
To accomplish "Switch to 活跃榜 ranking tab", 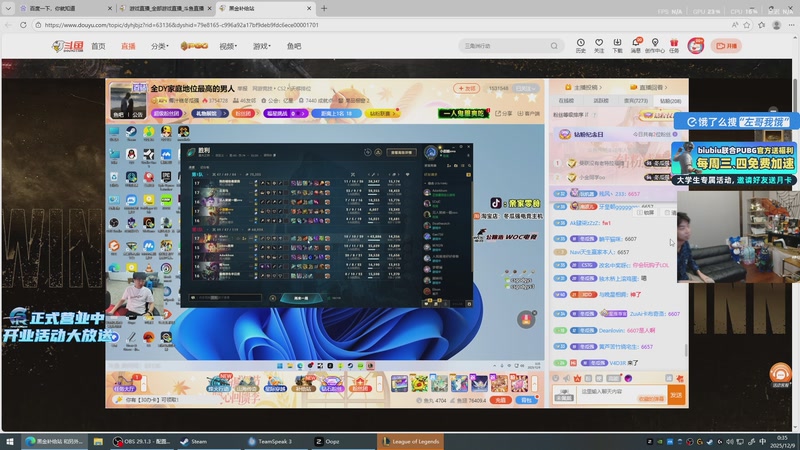I will [x=601, y=101].
